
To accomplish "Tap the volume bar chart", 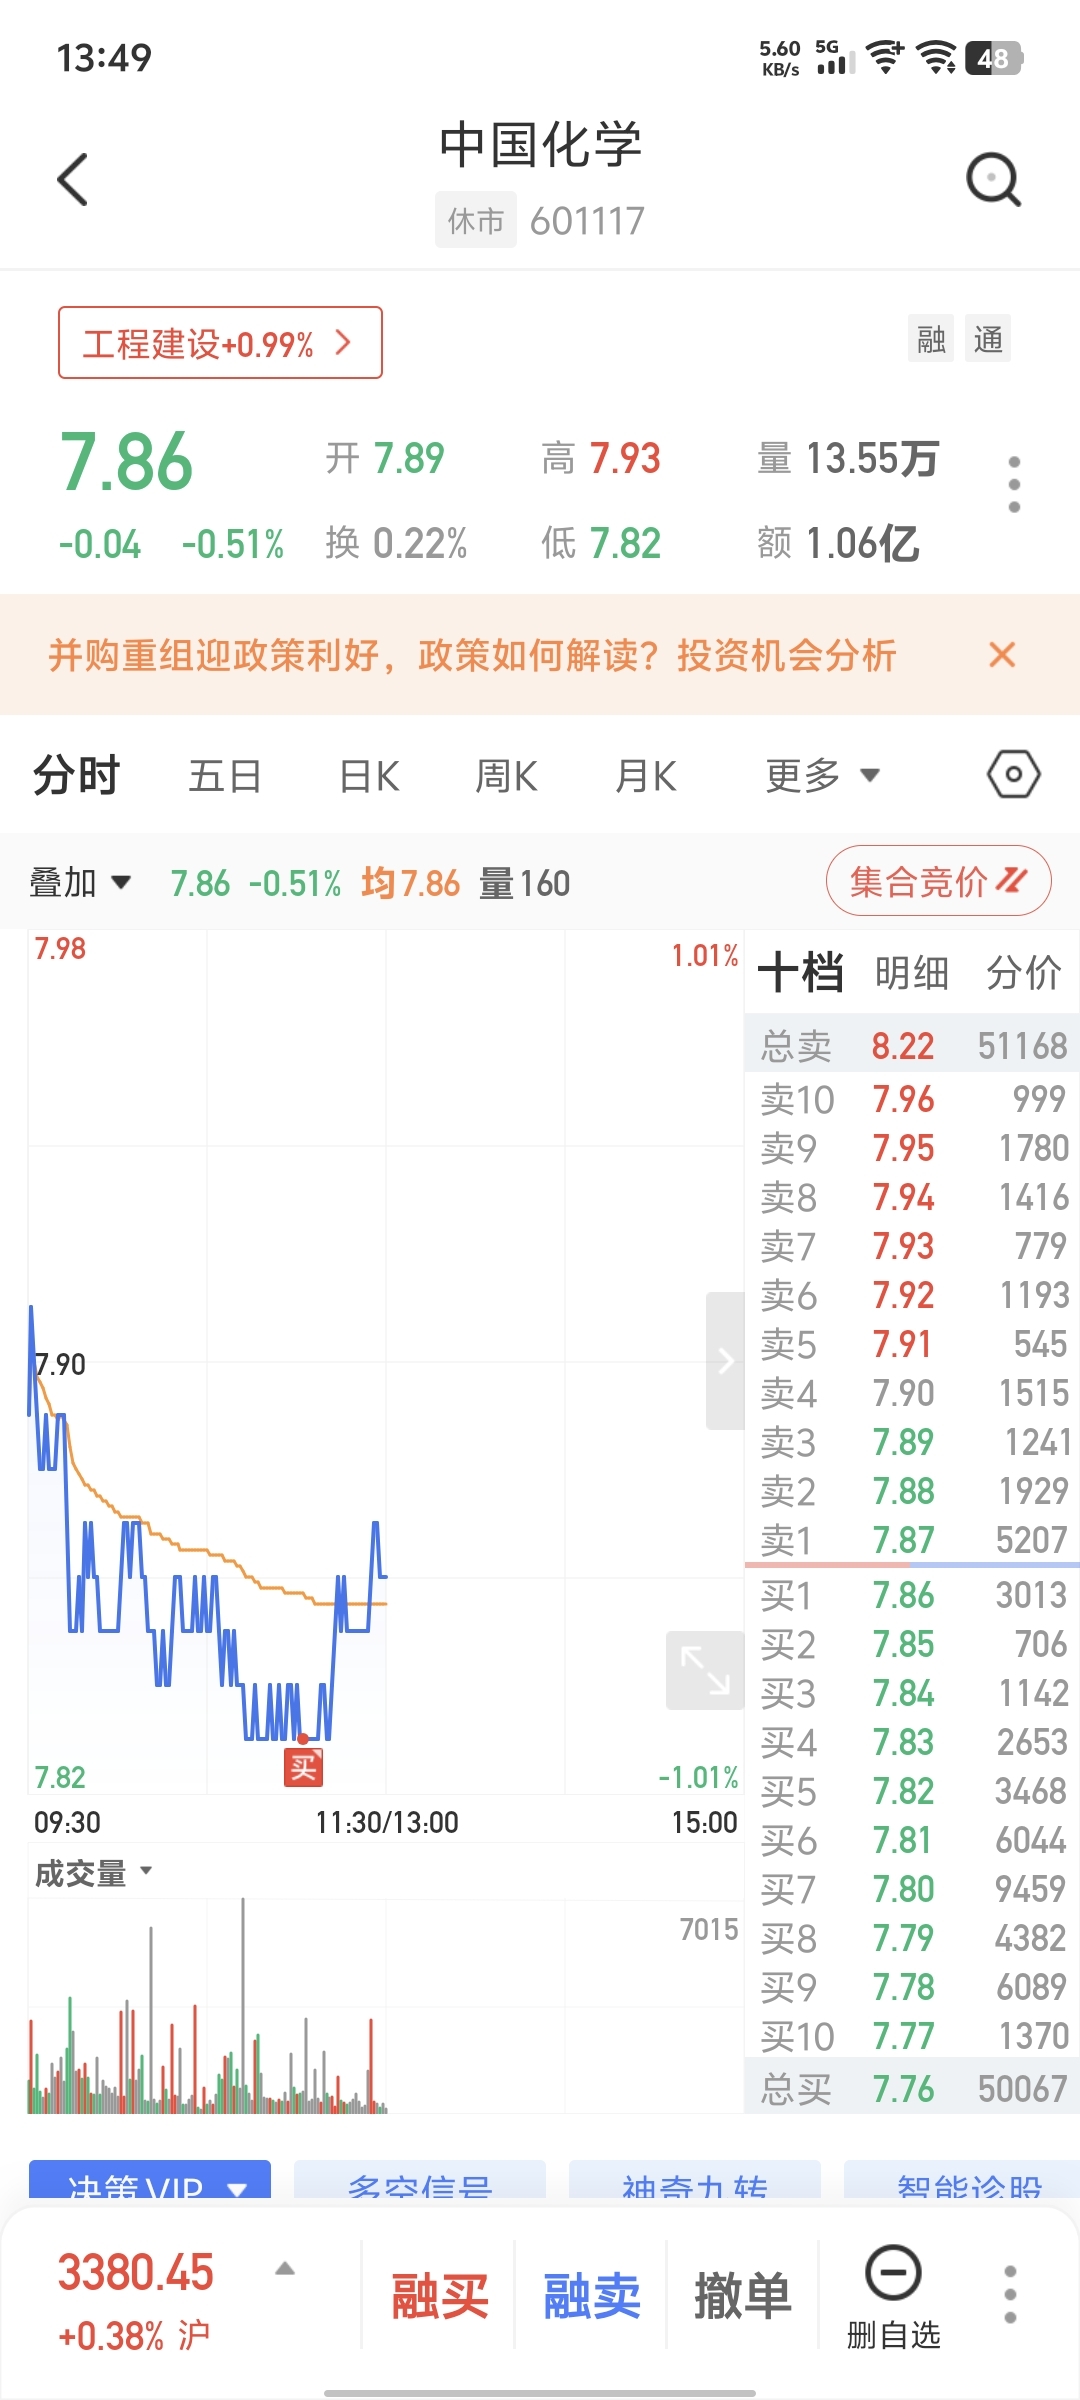I will 386,2005.
